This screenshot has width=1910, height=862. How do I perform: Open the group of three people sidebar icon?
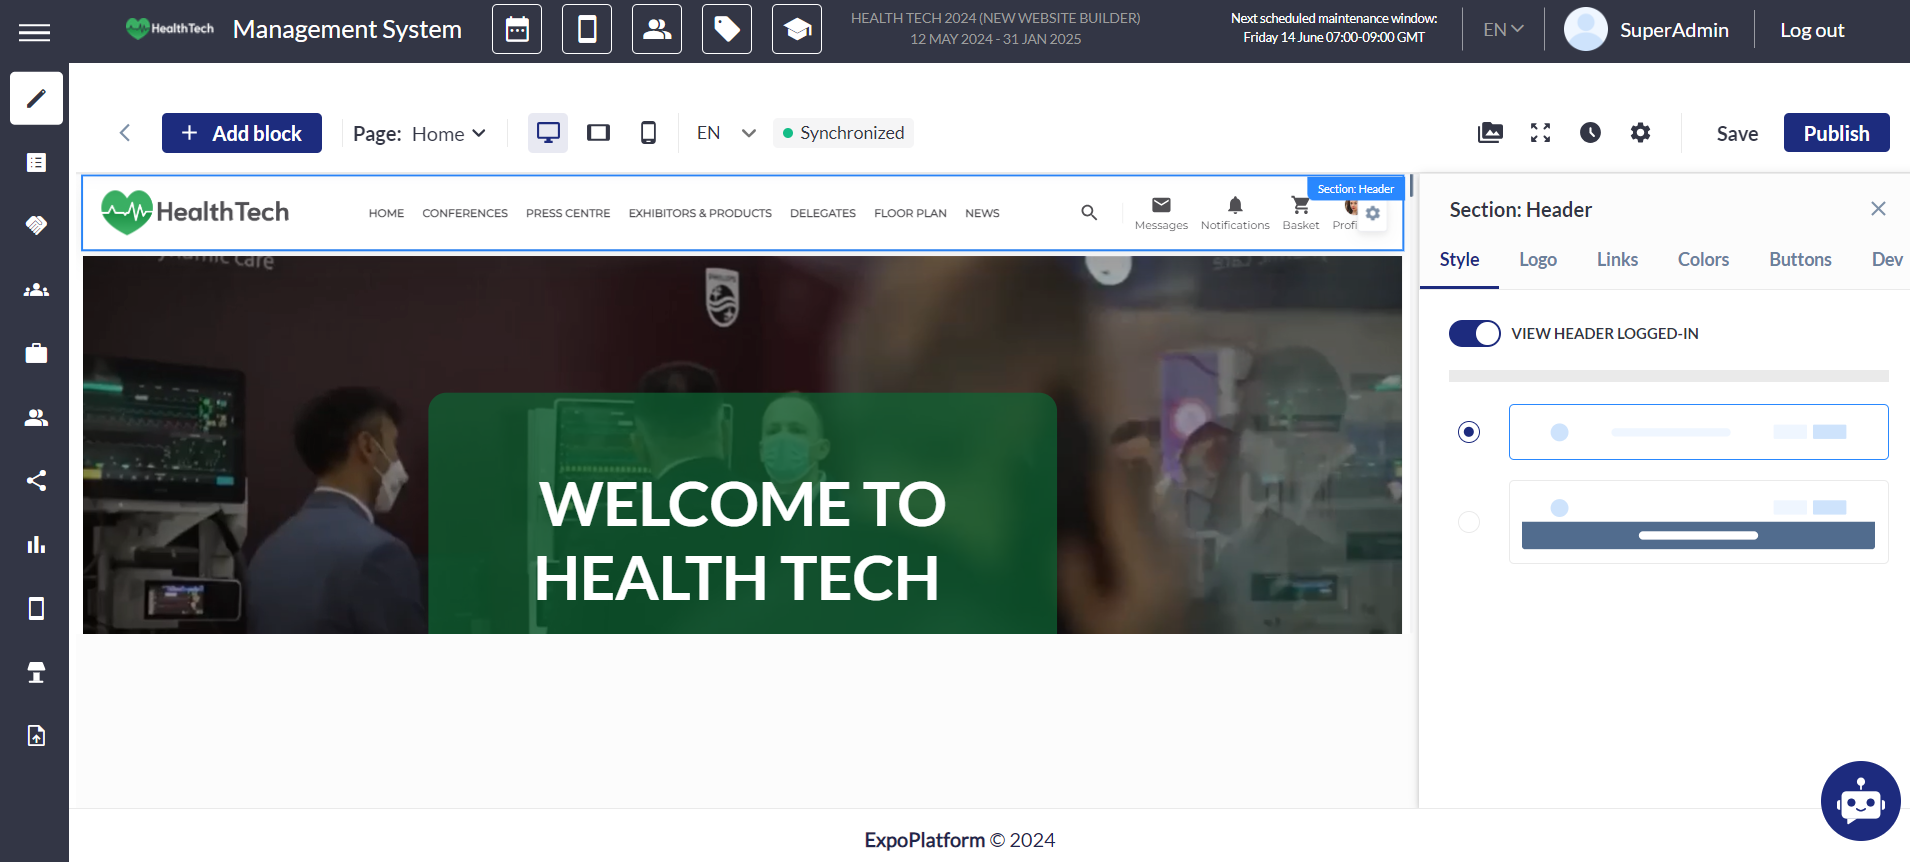(x=36, y=290)
